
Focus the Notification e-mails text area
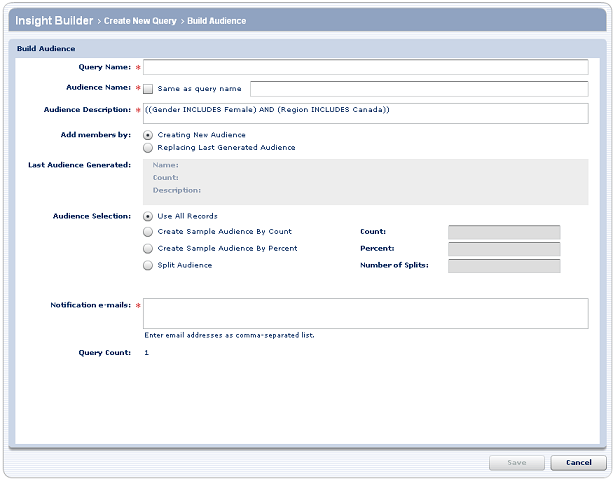tap(365, 312)
